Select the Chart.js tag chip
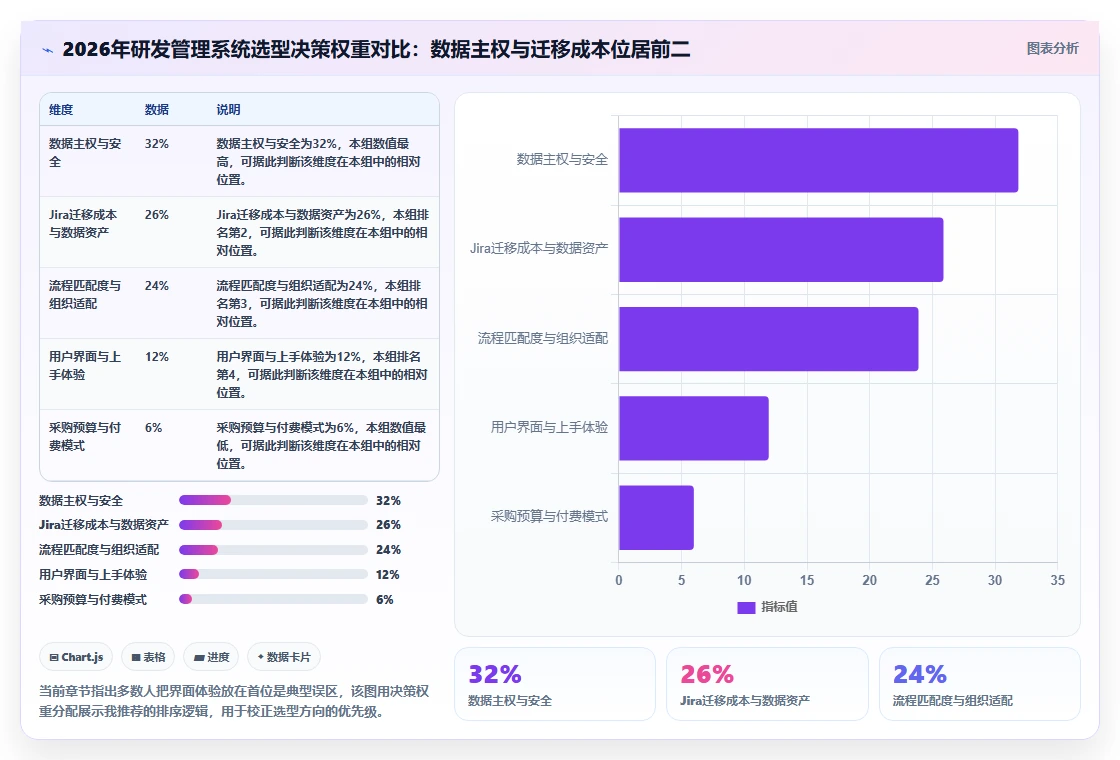The width and height of the screenshot is (1120, 760). pos(76,657)
